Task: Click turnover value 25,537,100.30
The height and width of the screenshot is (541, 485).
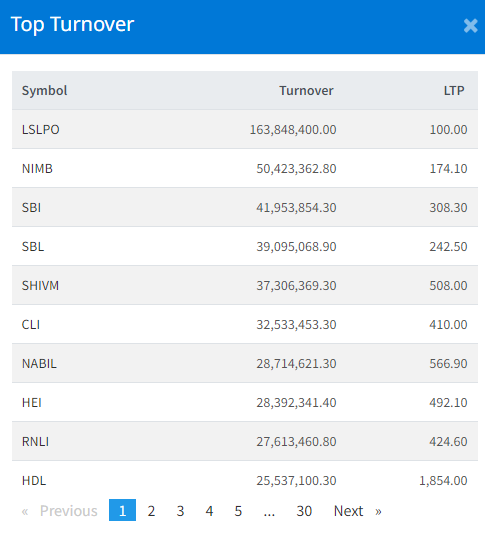Action: tap(296, 481)
